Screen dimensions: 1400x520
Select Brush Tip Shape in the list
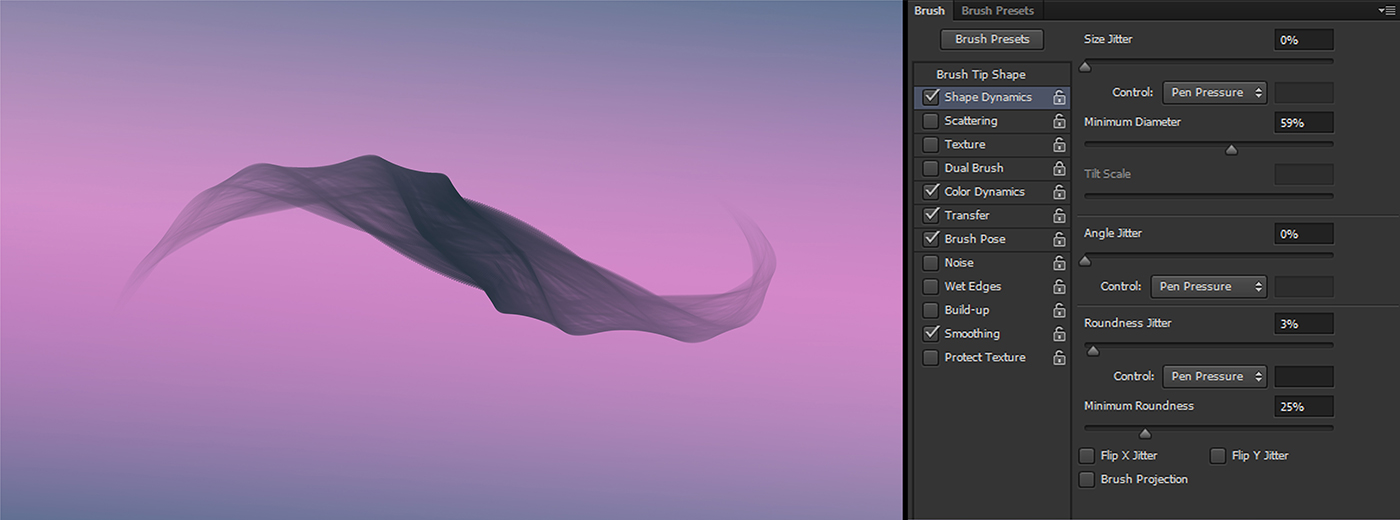tap(980, 75)
